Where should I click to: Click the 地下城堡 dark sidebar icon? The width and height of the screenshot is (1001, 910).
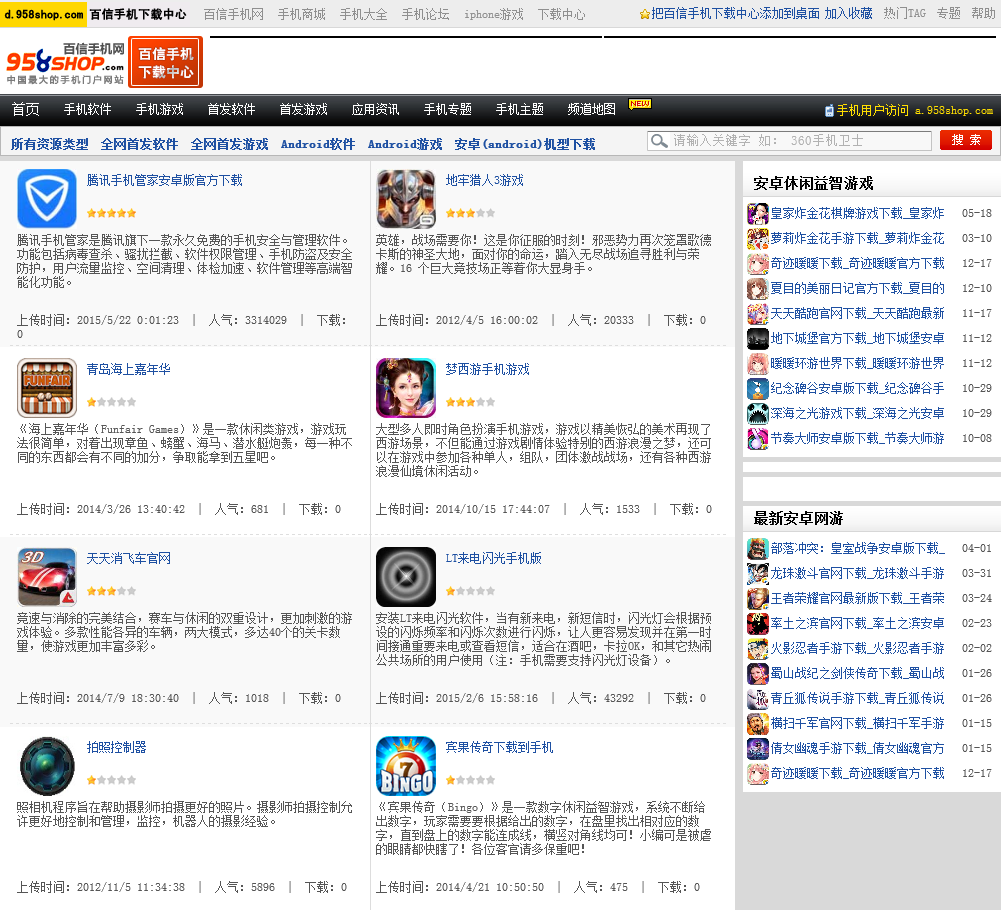[757, 338]
